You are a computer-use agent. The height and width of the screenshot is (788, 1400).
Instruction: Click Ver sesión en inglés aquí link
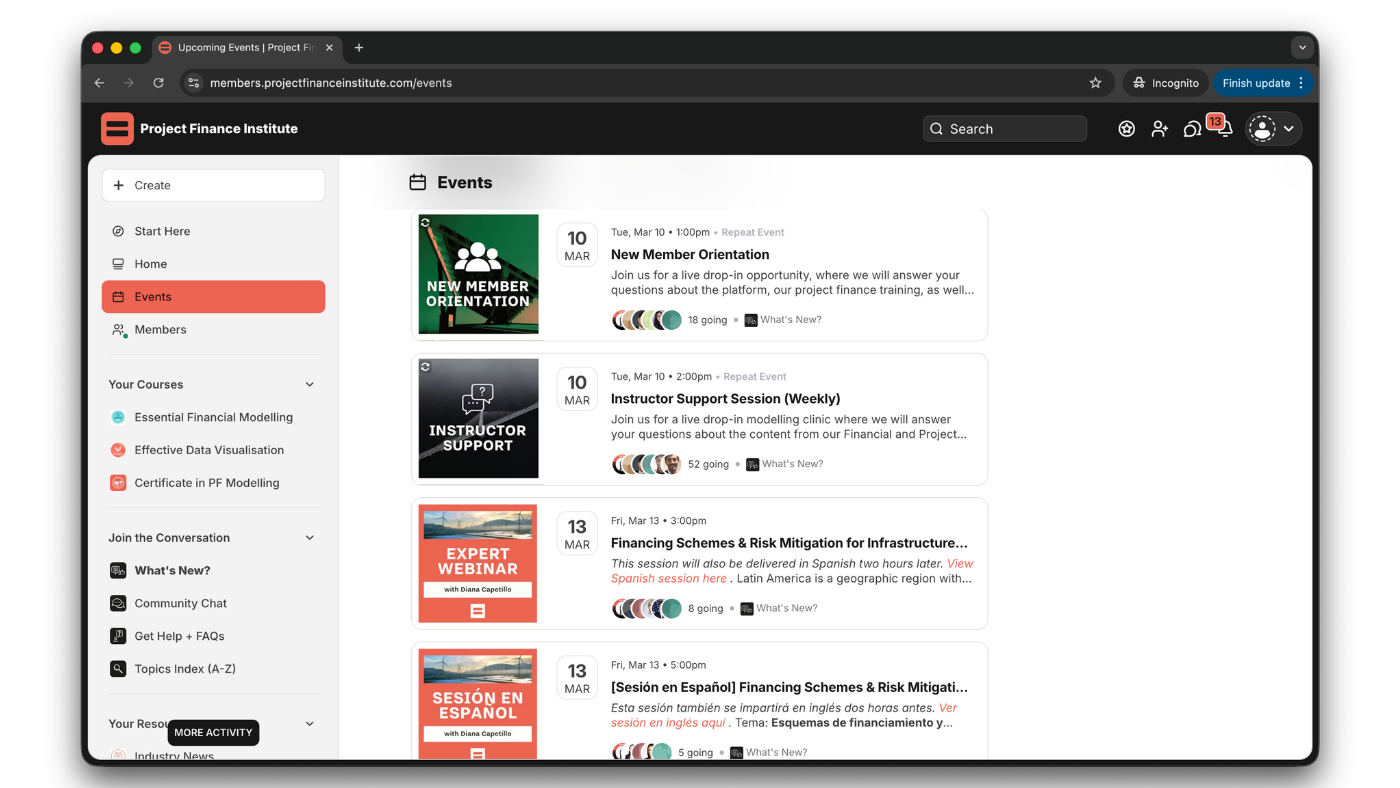pos(785,715)
